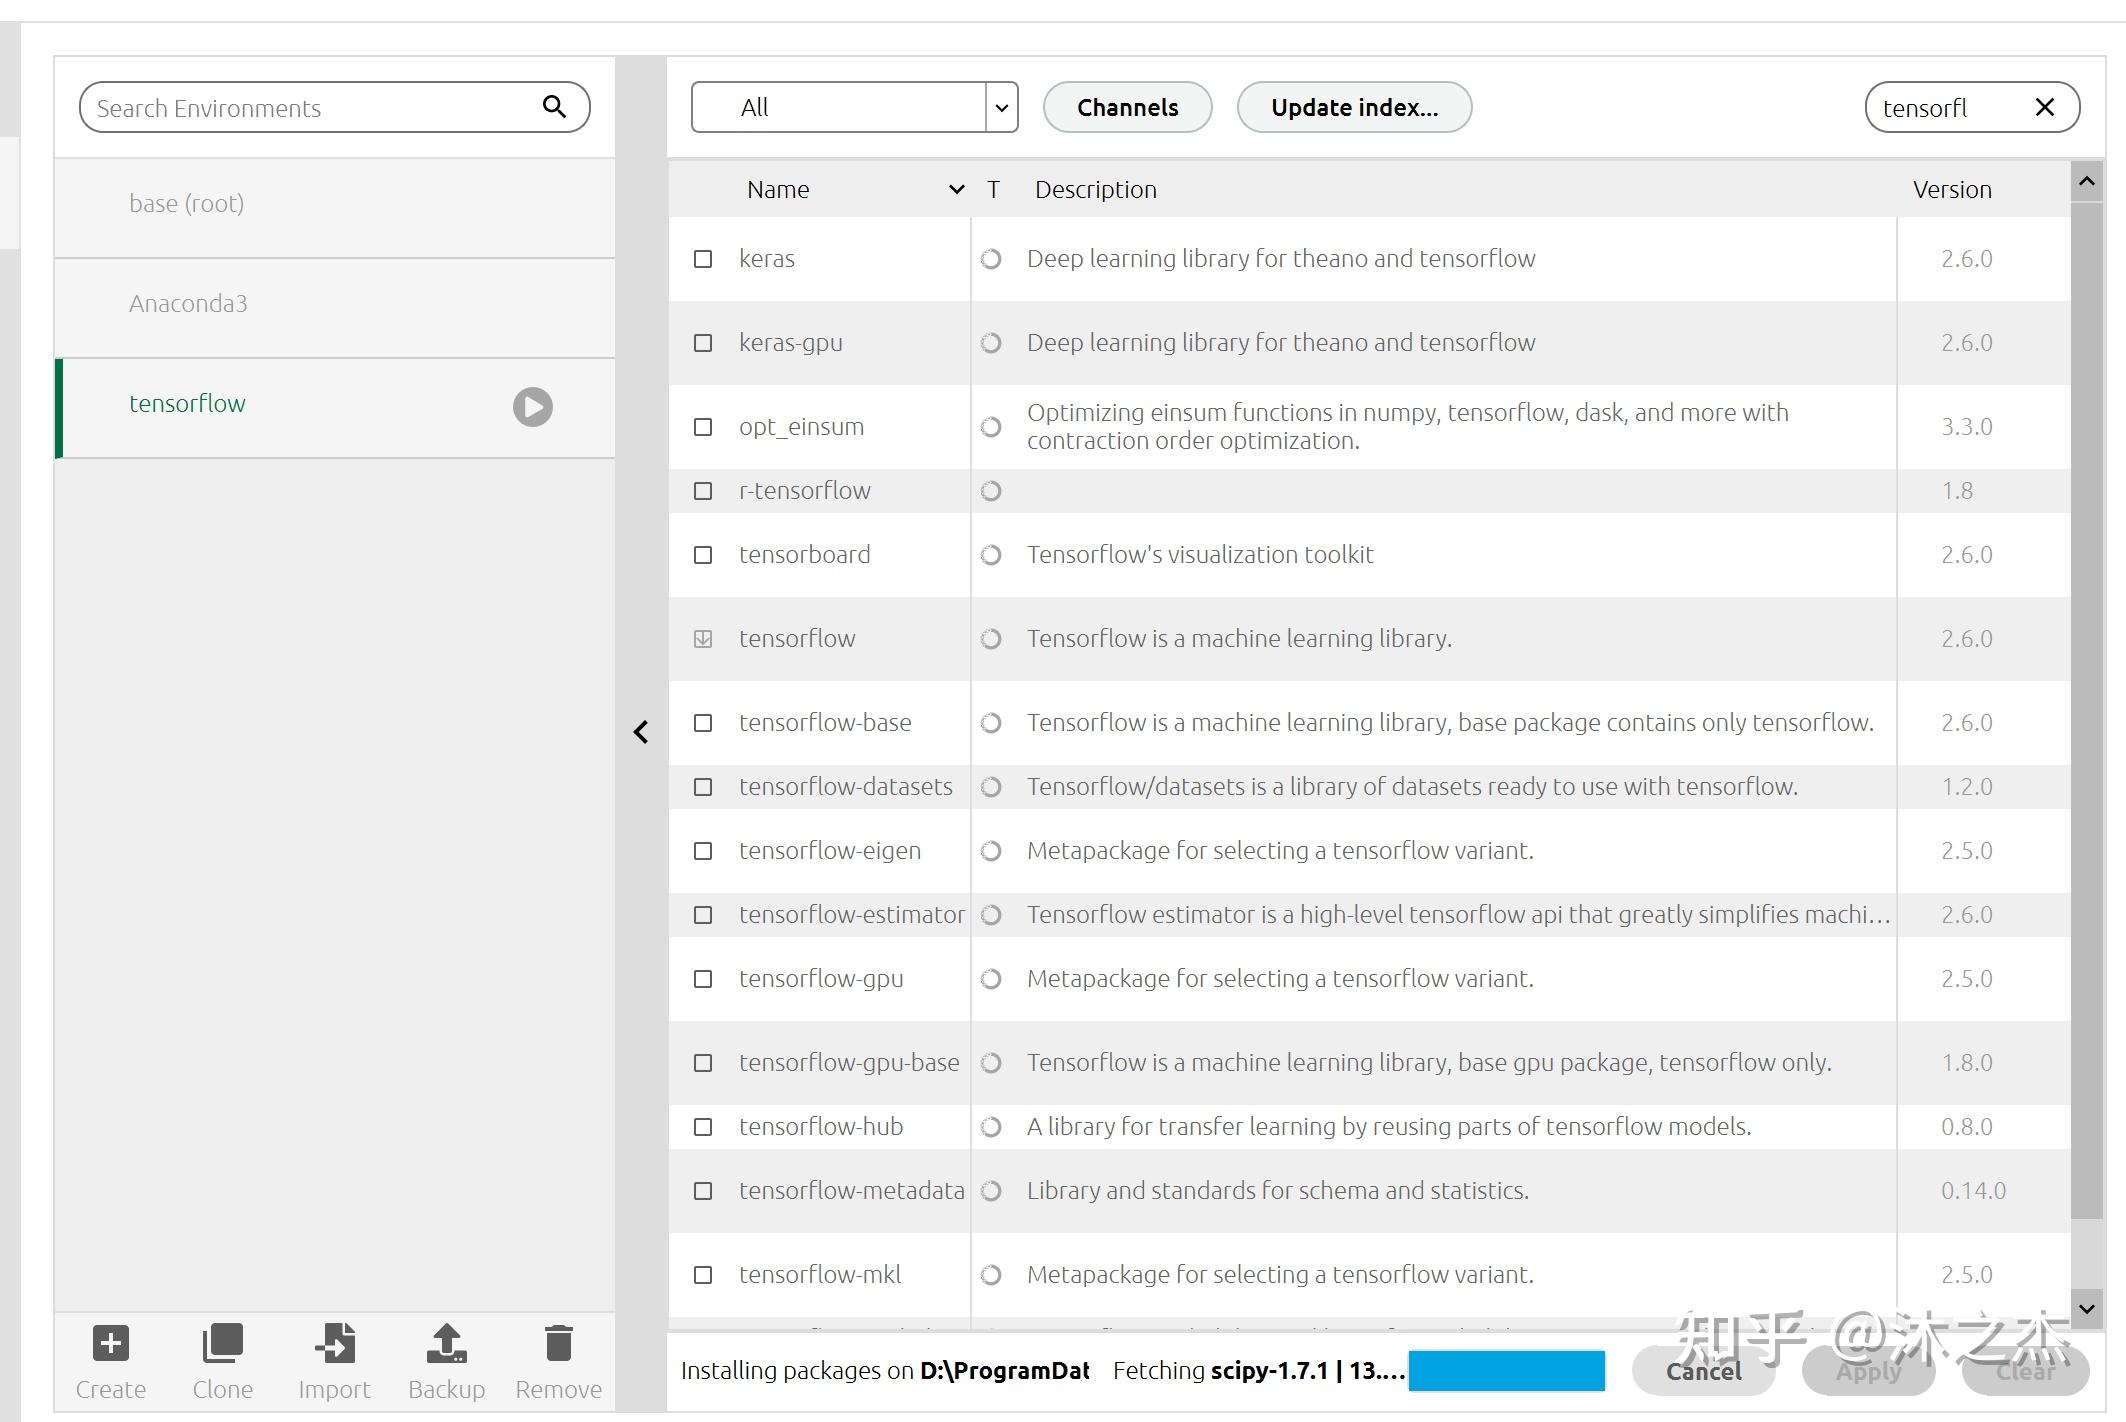Viewport: 2126px width, 1422px height.
Task: Select the tensorflow-gpu package checkbox
Action: tap(703, 979)
